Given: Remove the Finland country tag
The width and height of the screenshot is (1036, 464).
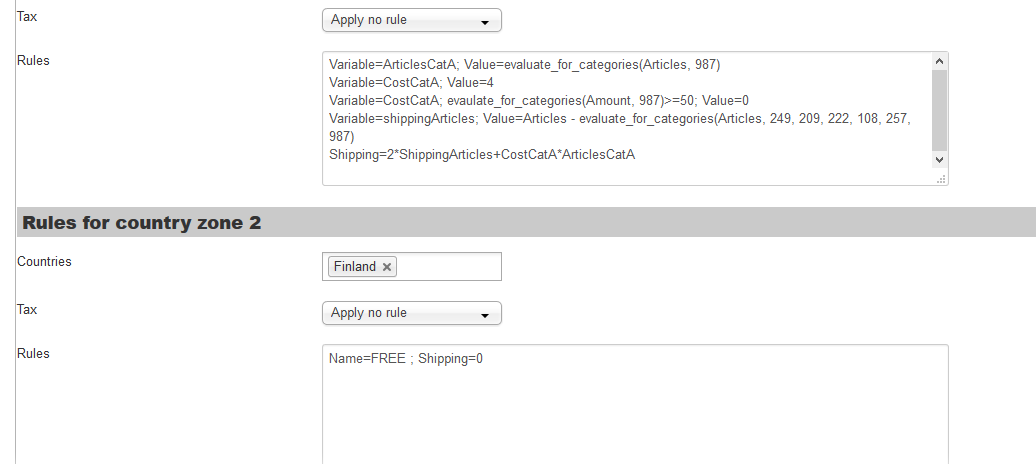Looking at the screenshot, I should 387,267.
